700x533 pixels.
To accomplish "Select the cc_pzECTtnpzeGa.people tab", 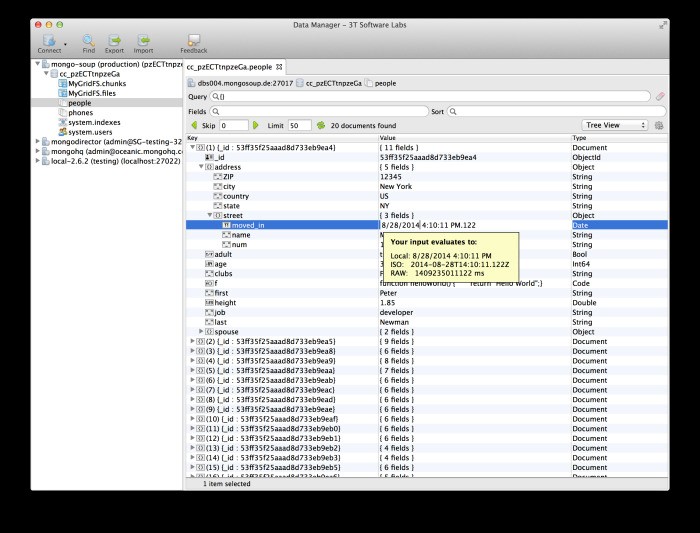I will click(234, 67).
